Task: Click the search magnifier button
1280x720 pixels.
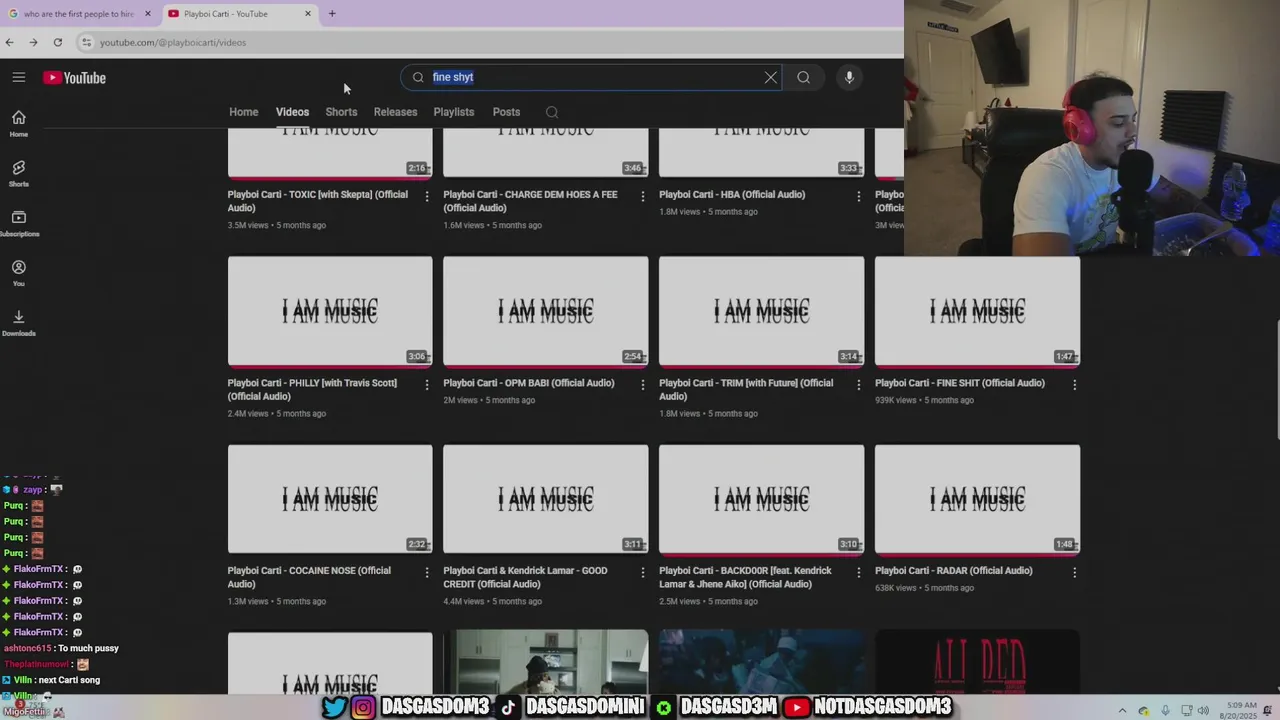Action: pos(803,77)
